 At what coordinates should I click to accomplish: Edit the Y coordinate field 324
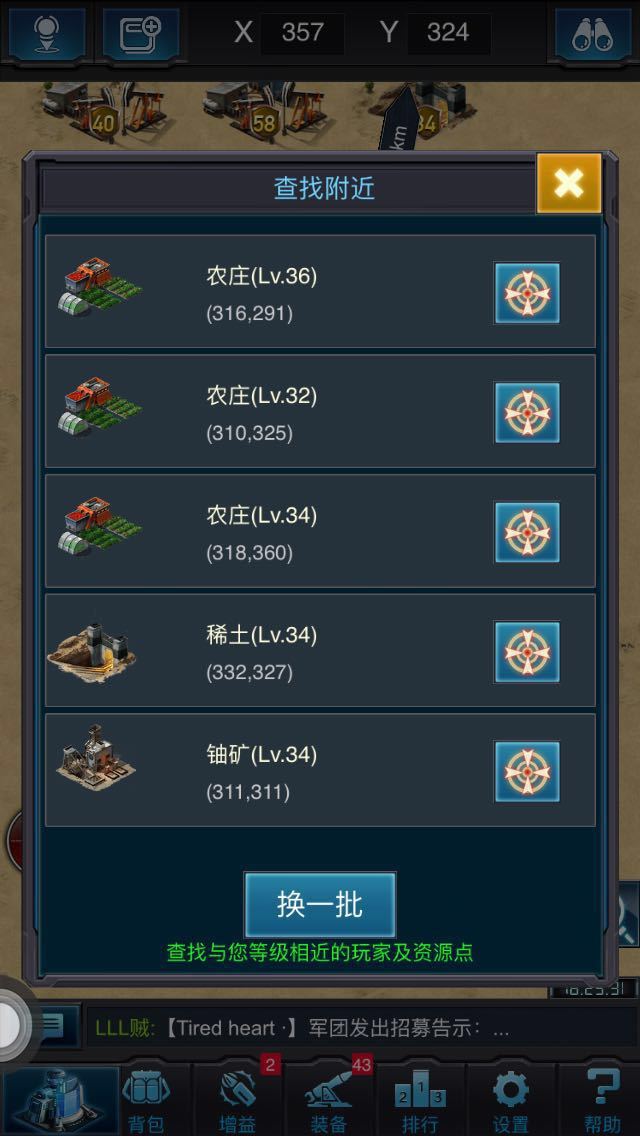click(449, 33)
